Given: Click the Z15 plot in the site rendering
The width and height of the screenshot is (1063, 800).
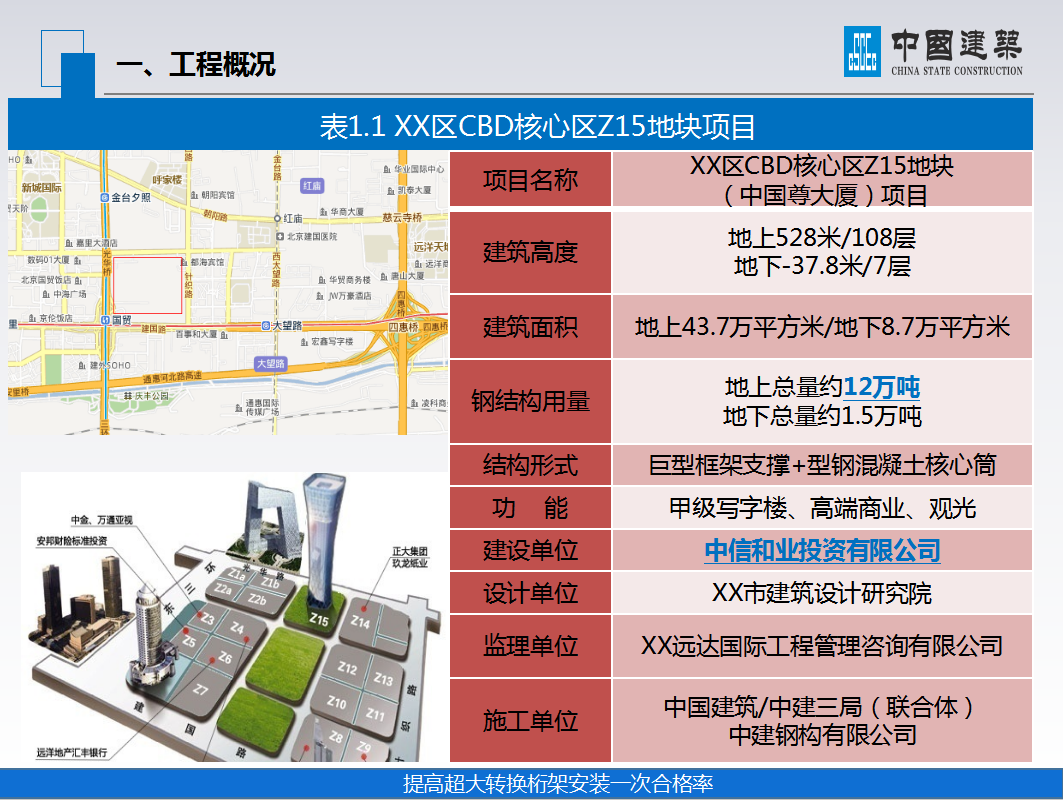Looking at the screenshot, I should 318,619.
